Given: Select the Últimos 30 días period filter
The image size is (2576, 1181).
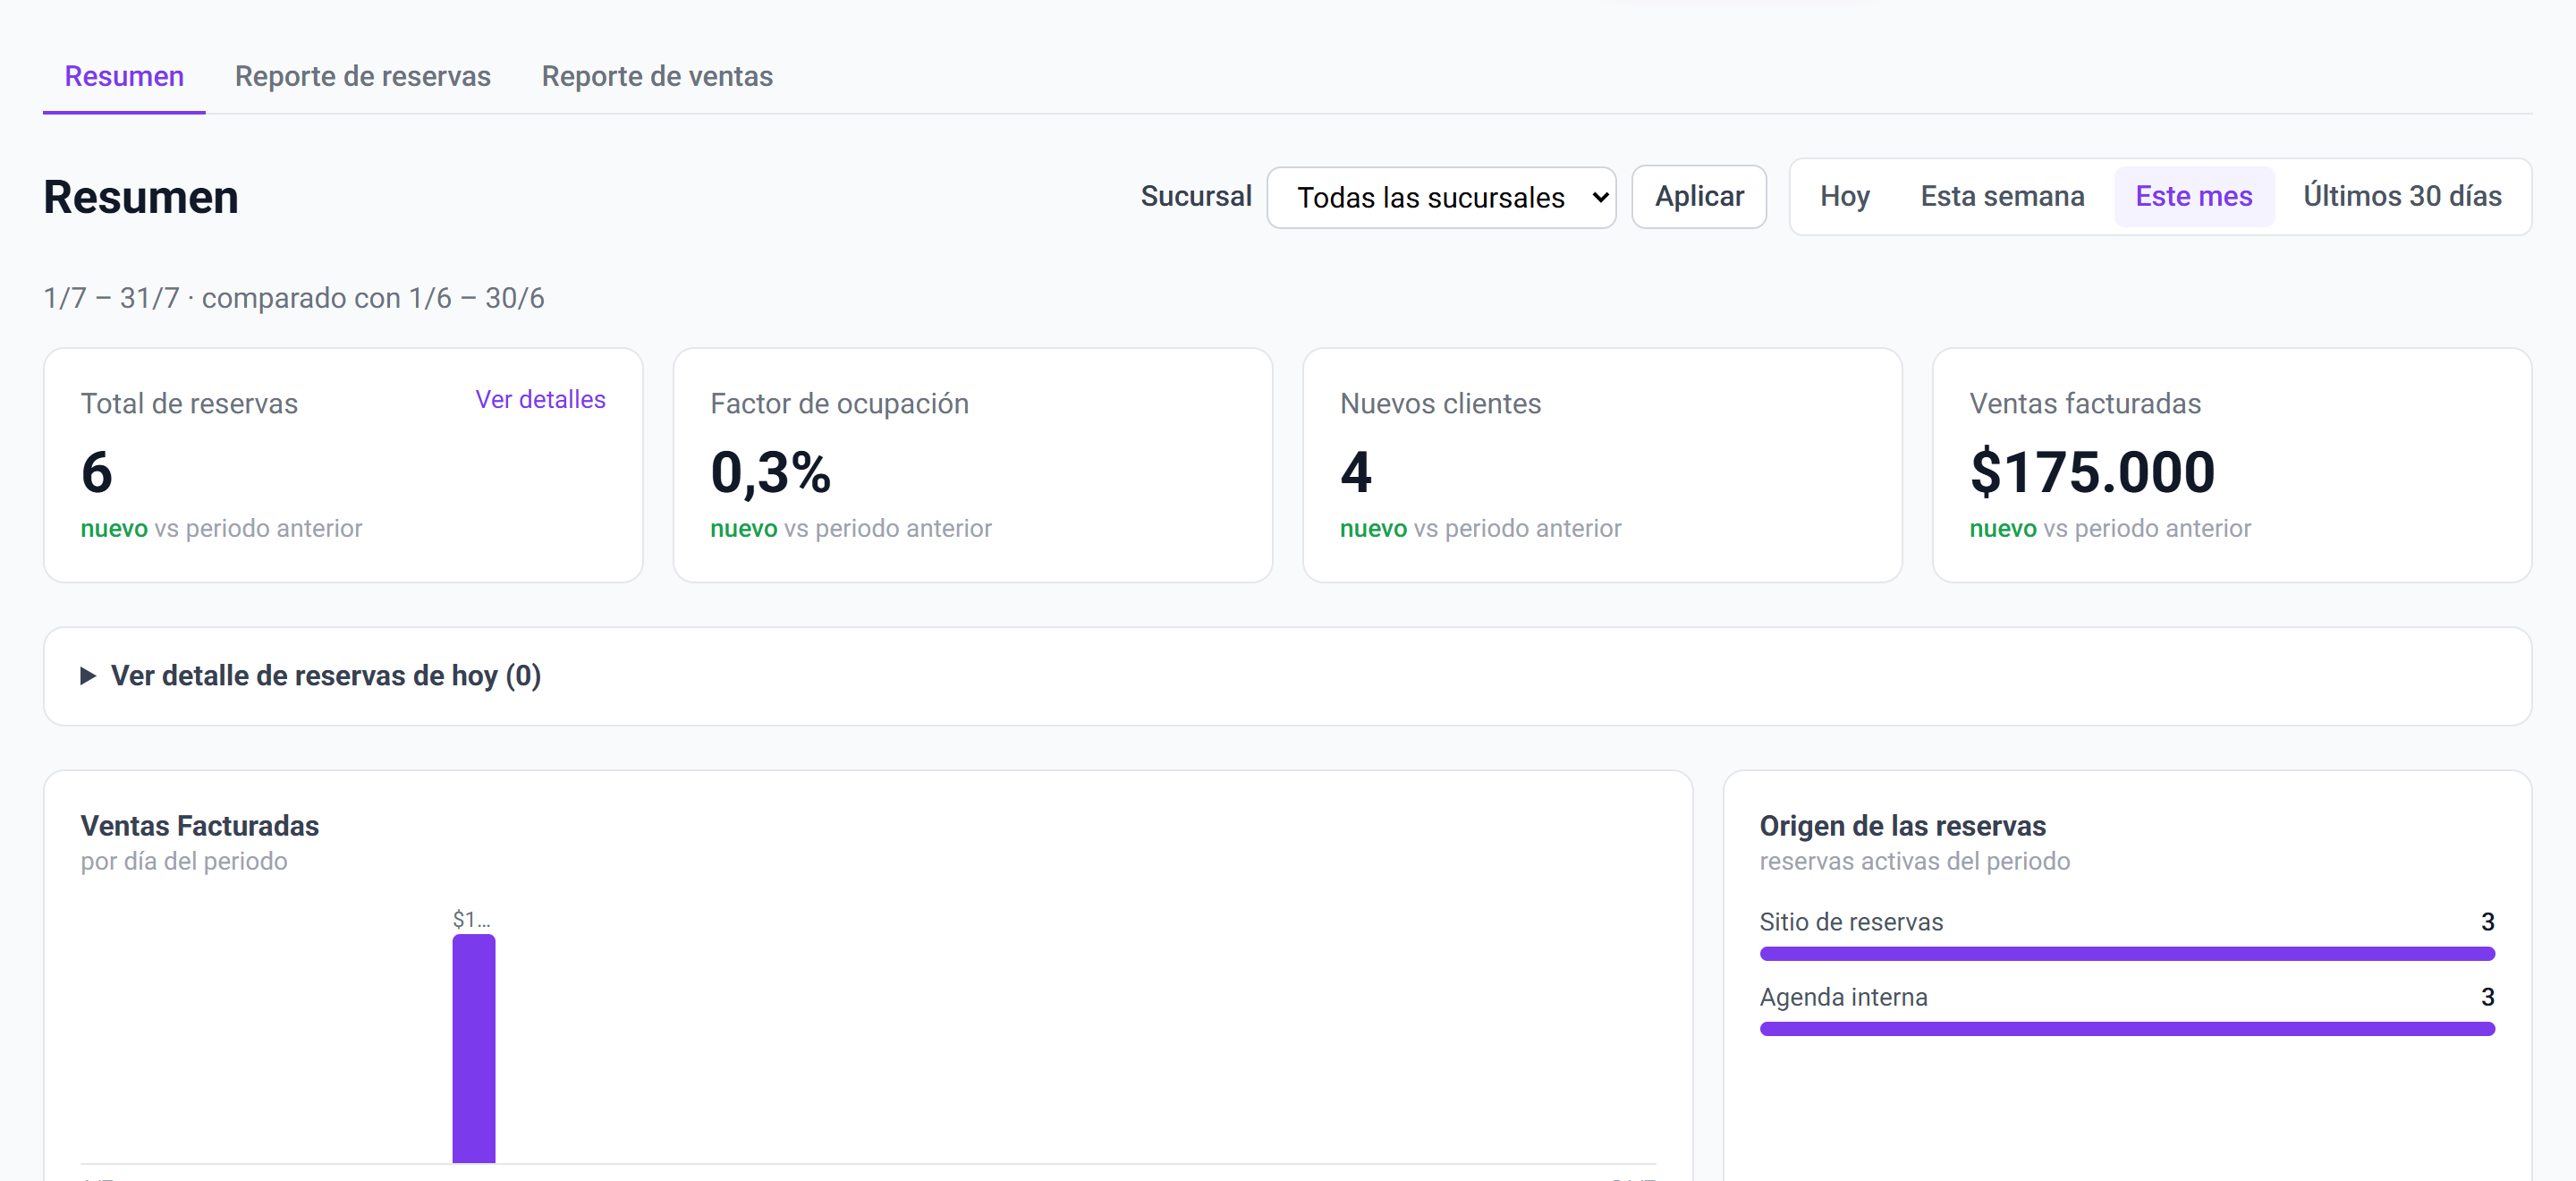Looking at the screenshot, I should click(x=2402, y=196).
